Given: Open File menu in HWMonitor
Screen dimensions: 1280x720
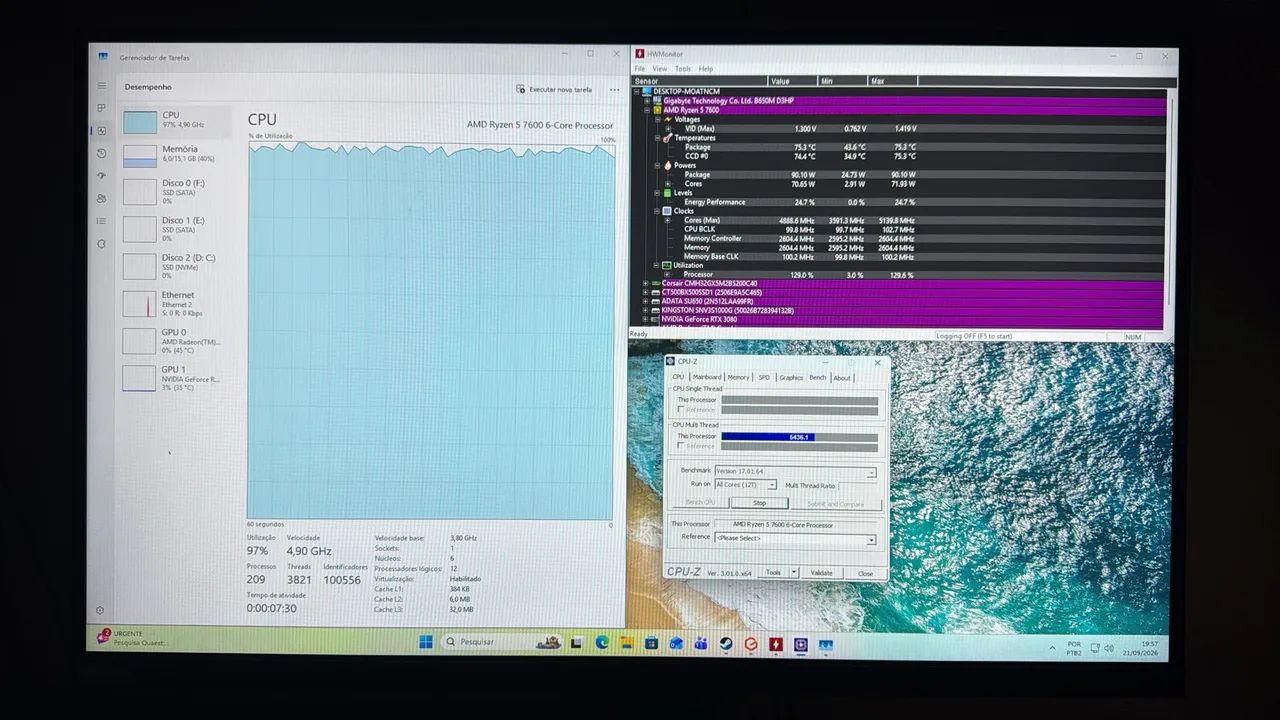Looking at the screenshot, I should point(640,69).
